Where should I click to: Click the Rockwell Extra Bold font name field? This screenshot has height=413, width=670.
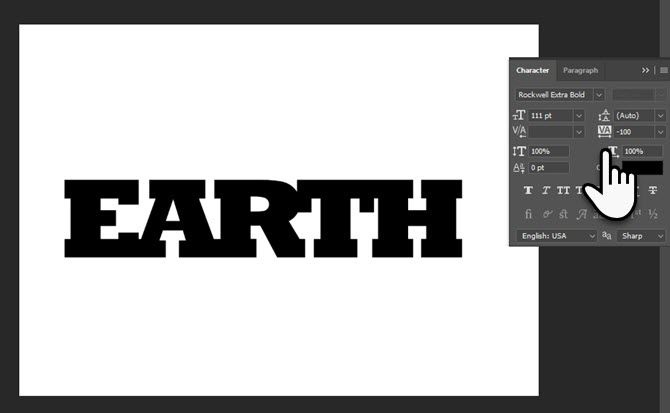[x=554, y=95]
